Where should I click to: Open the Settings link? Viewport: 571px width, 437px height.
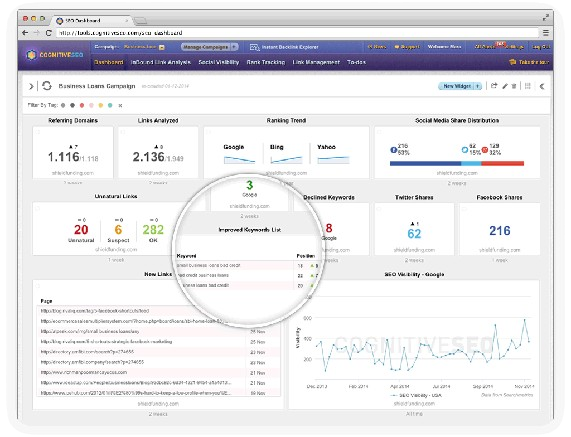pos(515,47)
